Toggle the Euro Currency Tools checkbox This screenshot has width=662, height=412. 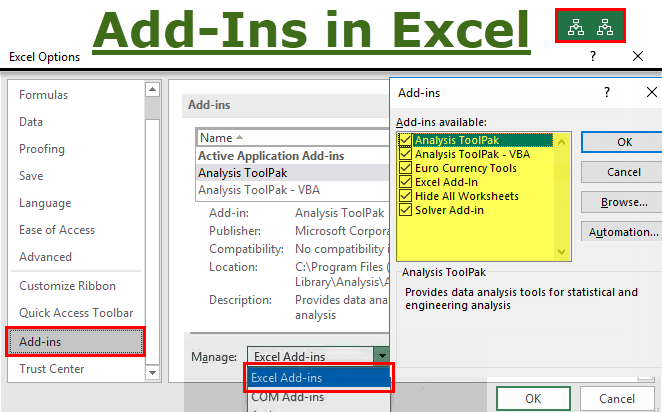(405, 168)
